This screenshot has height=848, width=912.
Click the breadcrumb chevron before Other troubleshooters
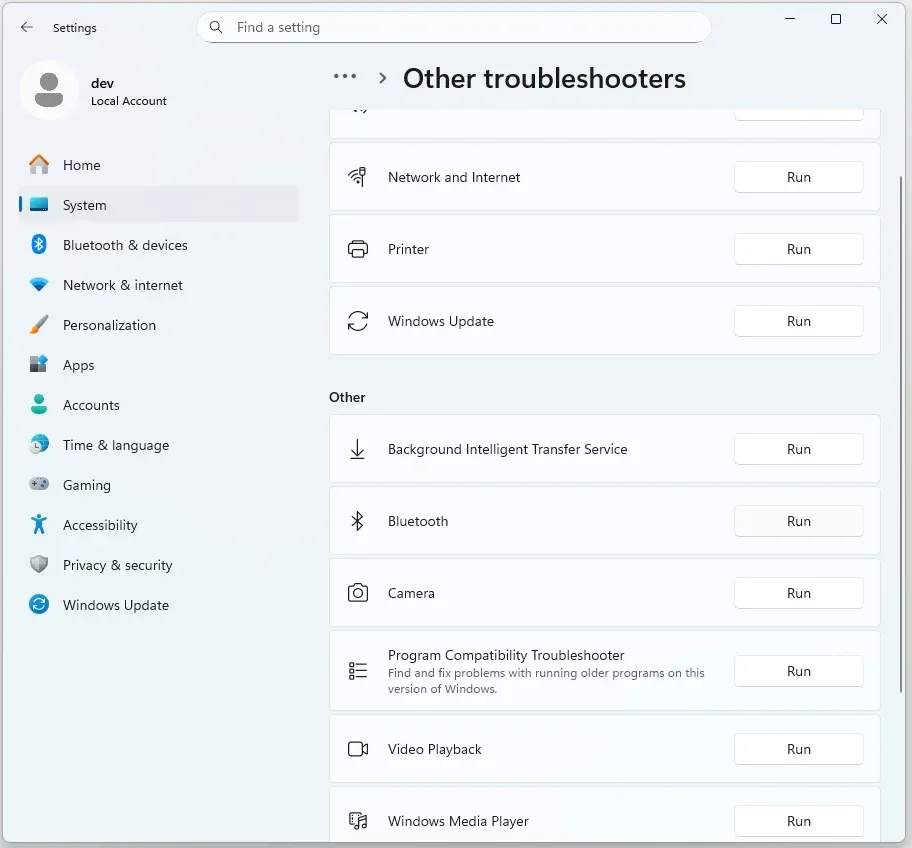click(x=382, y=77)
